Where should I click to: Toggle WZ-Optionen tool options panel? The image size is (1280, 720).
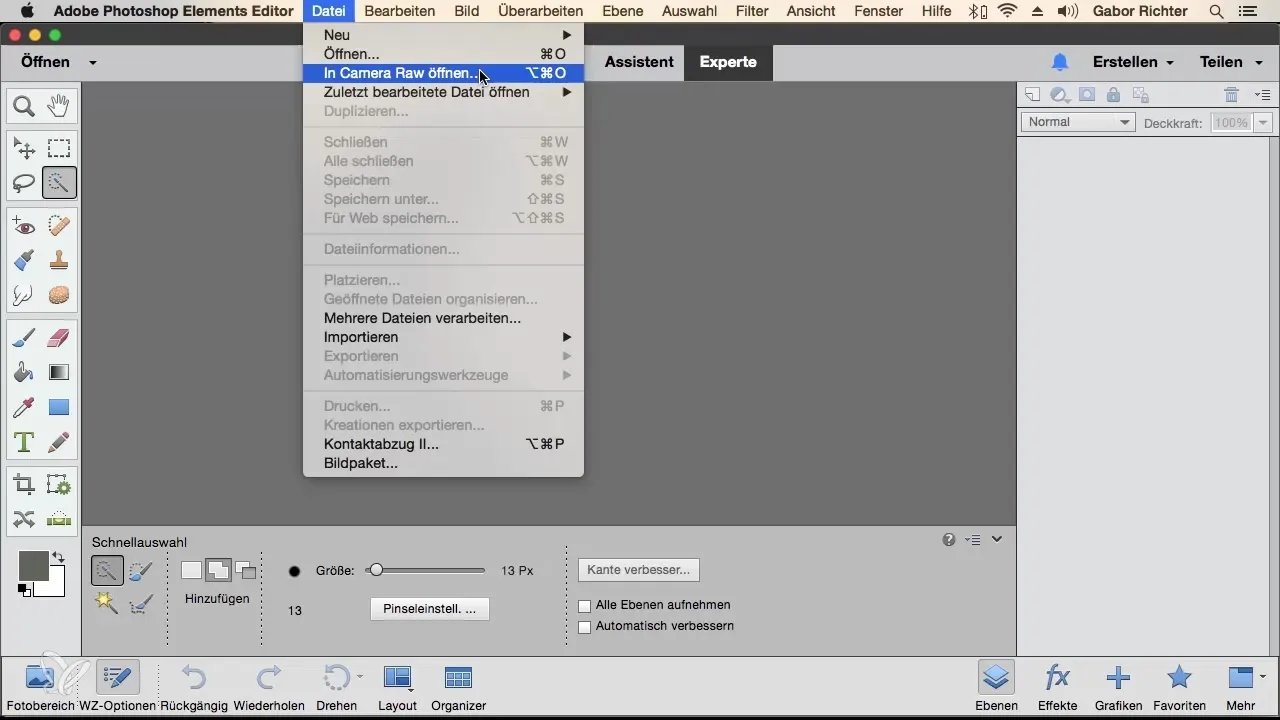click(x=117, y=686)
